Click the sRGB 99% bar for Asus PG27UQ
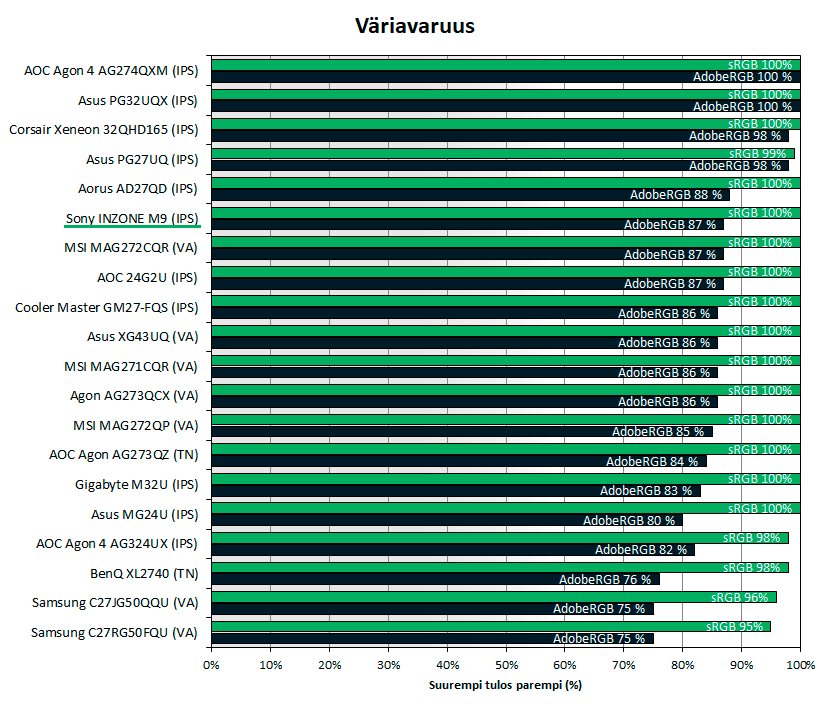830x709 pixels. pyautogui.click(x=503, y=154)
